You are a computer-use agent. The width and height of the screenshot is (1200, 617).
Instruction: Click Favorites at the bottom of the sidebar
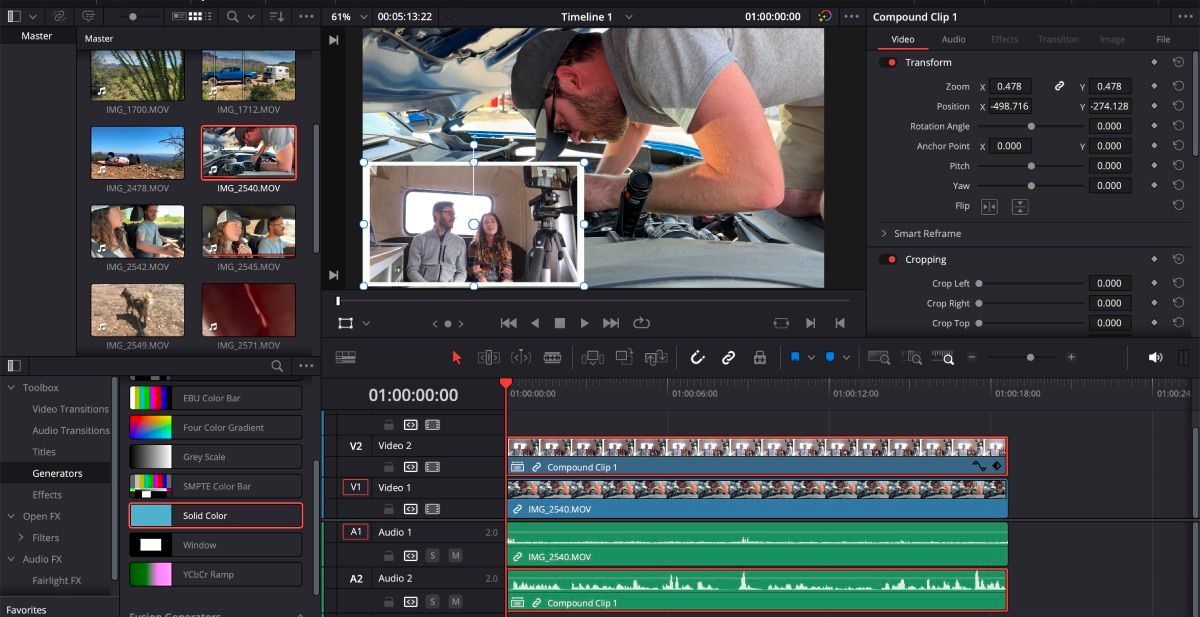(25, 609)
